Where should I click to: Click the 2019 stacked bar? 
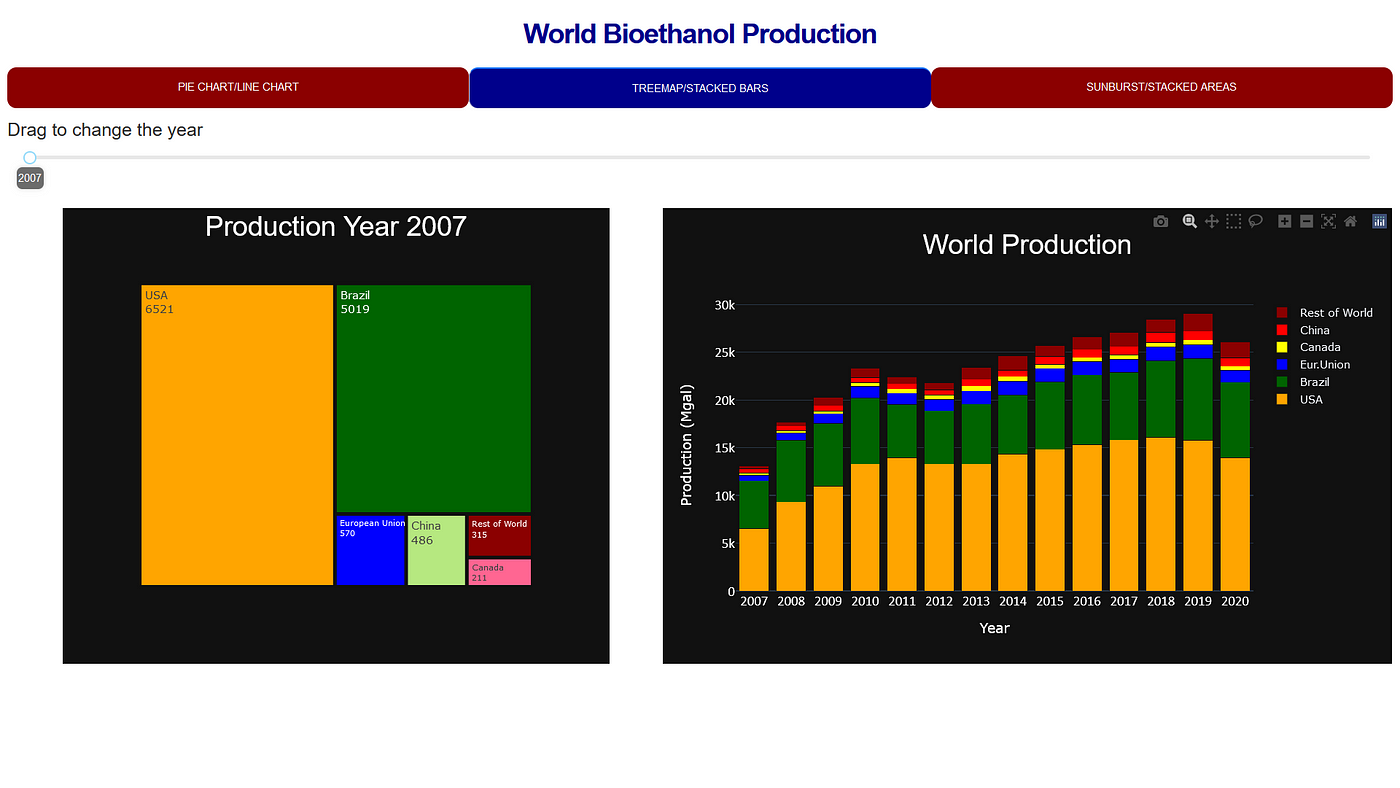coord(1198,452)
